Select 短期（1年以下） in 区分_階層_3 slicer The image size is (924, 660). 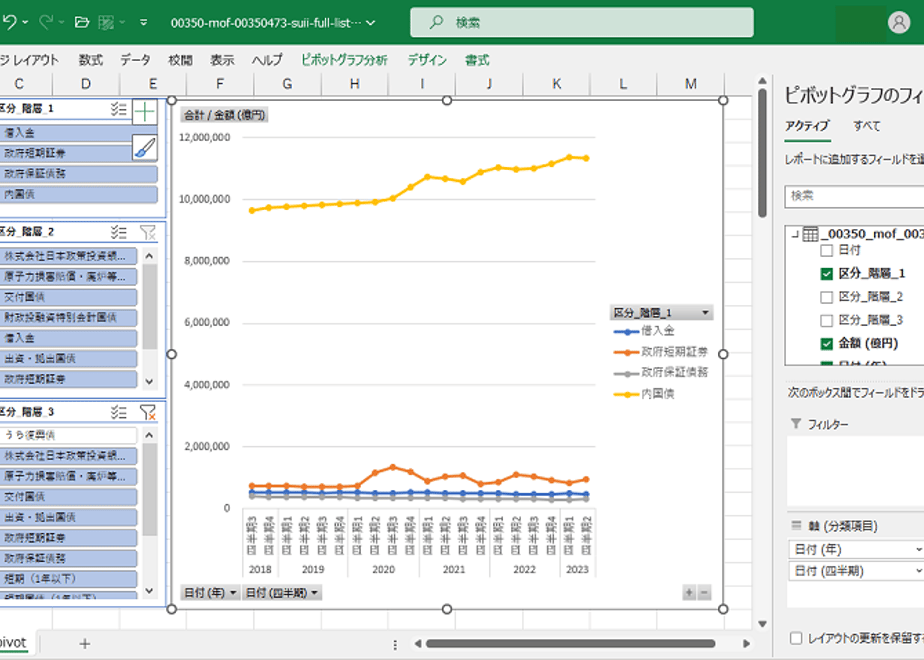tap(68, 579)
